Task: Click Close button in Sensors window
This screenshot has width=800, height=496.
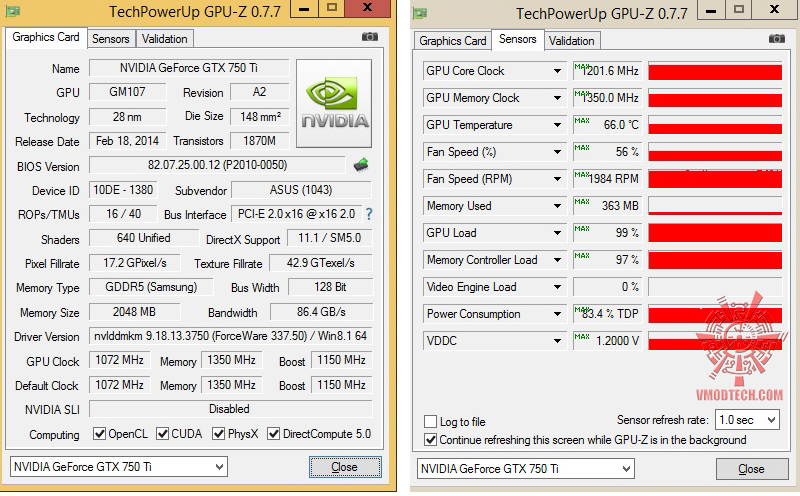Action: coord(752,469)
